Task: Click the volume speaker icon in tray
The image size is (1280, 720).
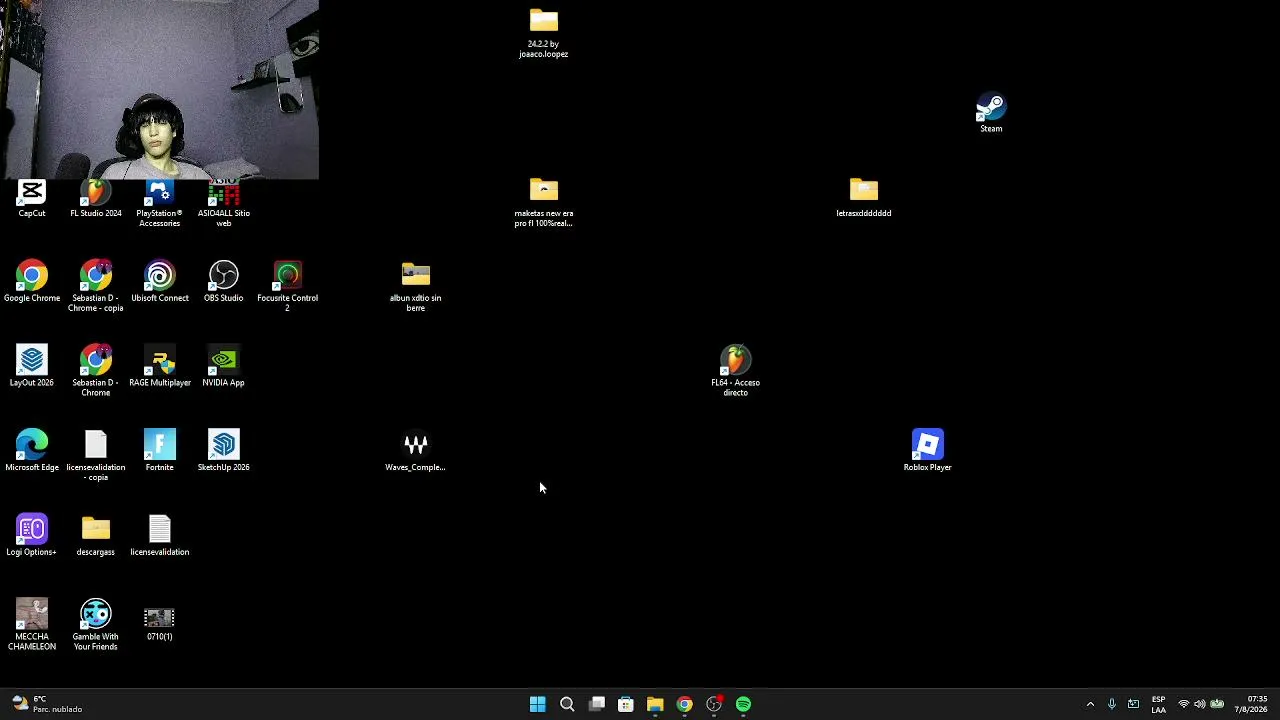Action: click(x=1200, y=704)
